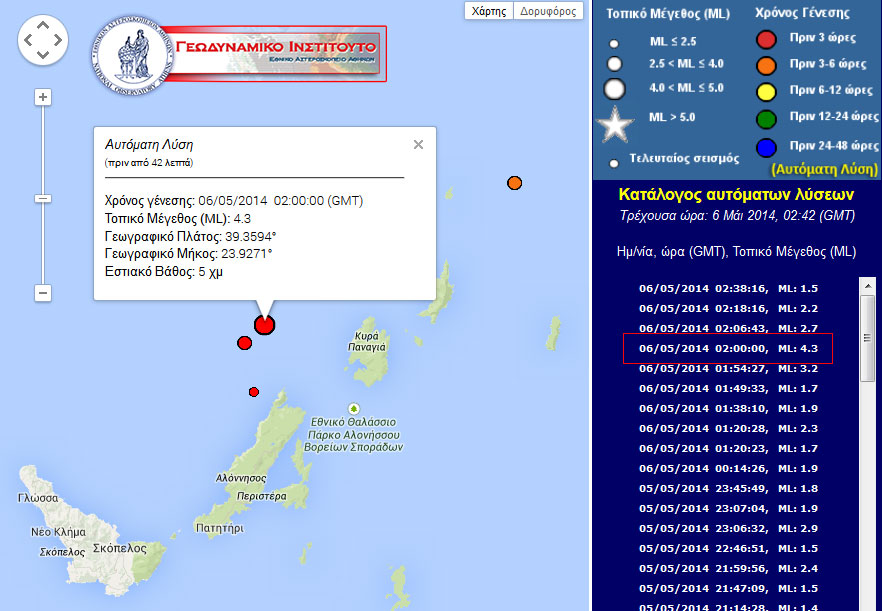Select the Χάρτης map view tab
883x611 pixels.
pyautogui.click(x=489, y=11)
